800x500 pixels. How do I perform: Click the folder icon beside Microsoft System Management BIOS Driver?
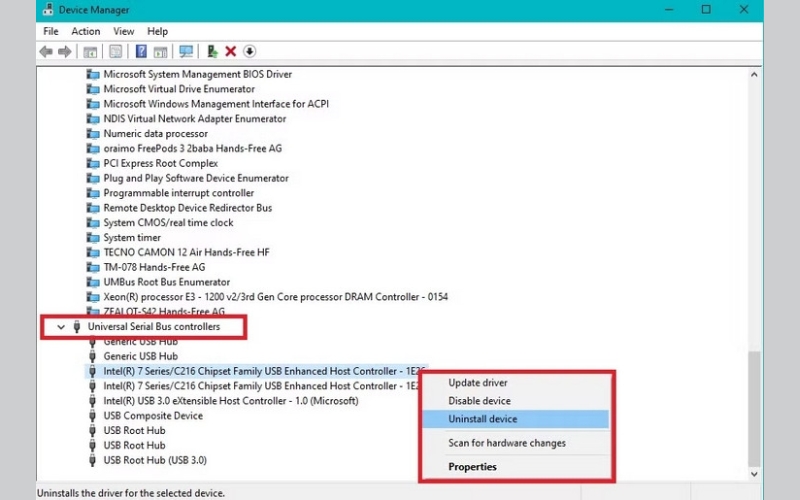pyautogui.click(x=93, y=74)
